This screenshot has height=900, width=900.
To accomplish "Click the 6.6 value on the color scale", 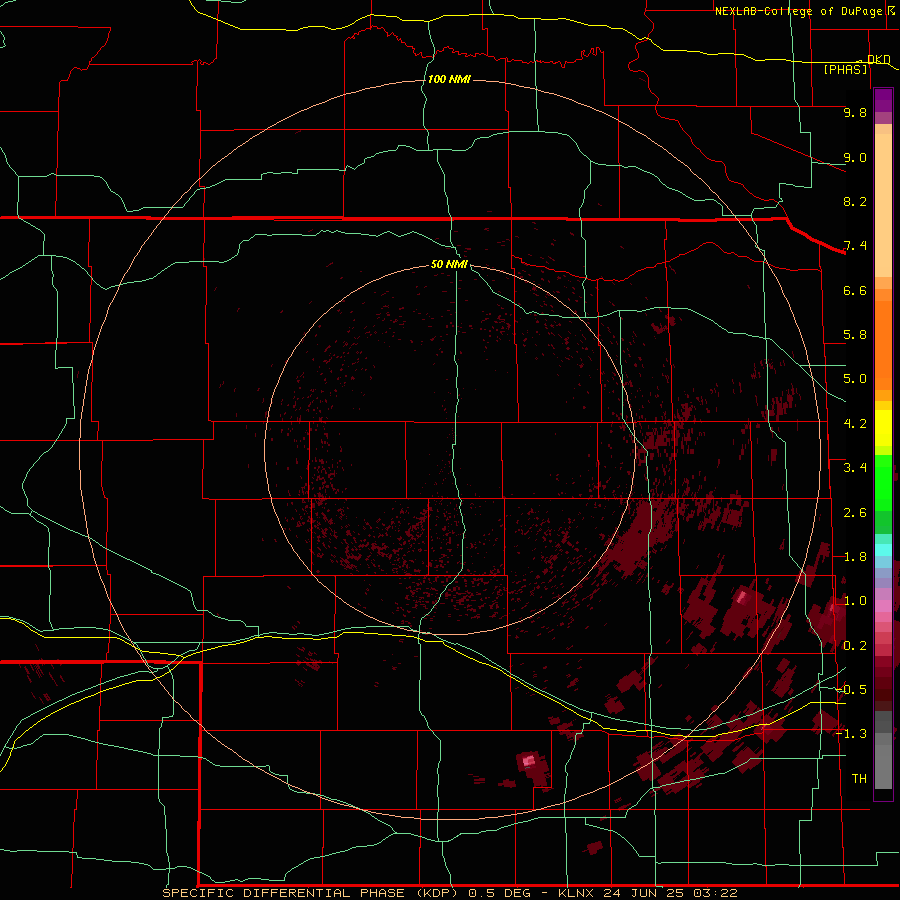I will (855, 290).
